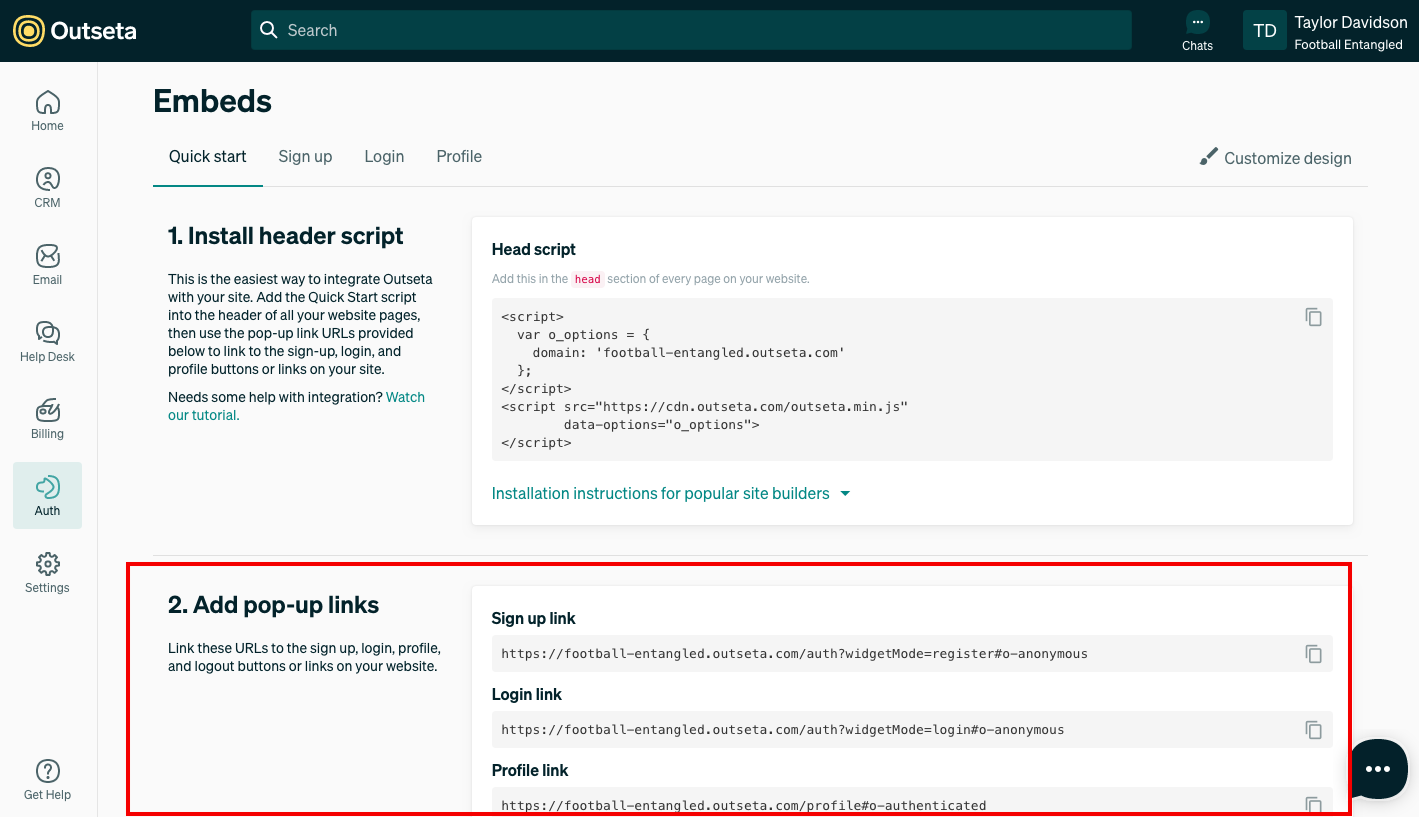Follow the Watch our tutorial link
1419x817 pixels.
(x=296, y=406)
